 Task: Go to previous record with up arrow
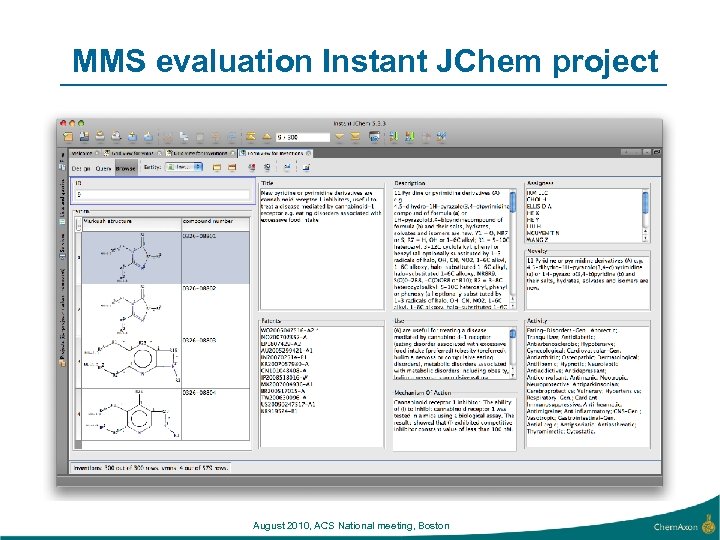[266, 137]
